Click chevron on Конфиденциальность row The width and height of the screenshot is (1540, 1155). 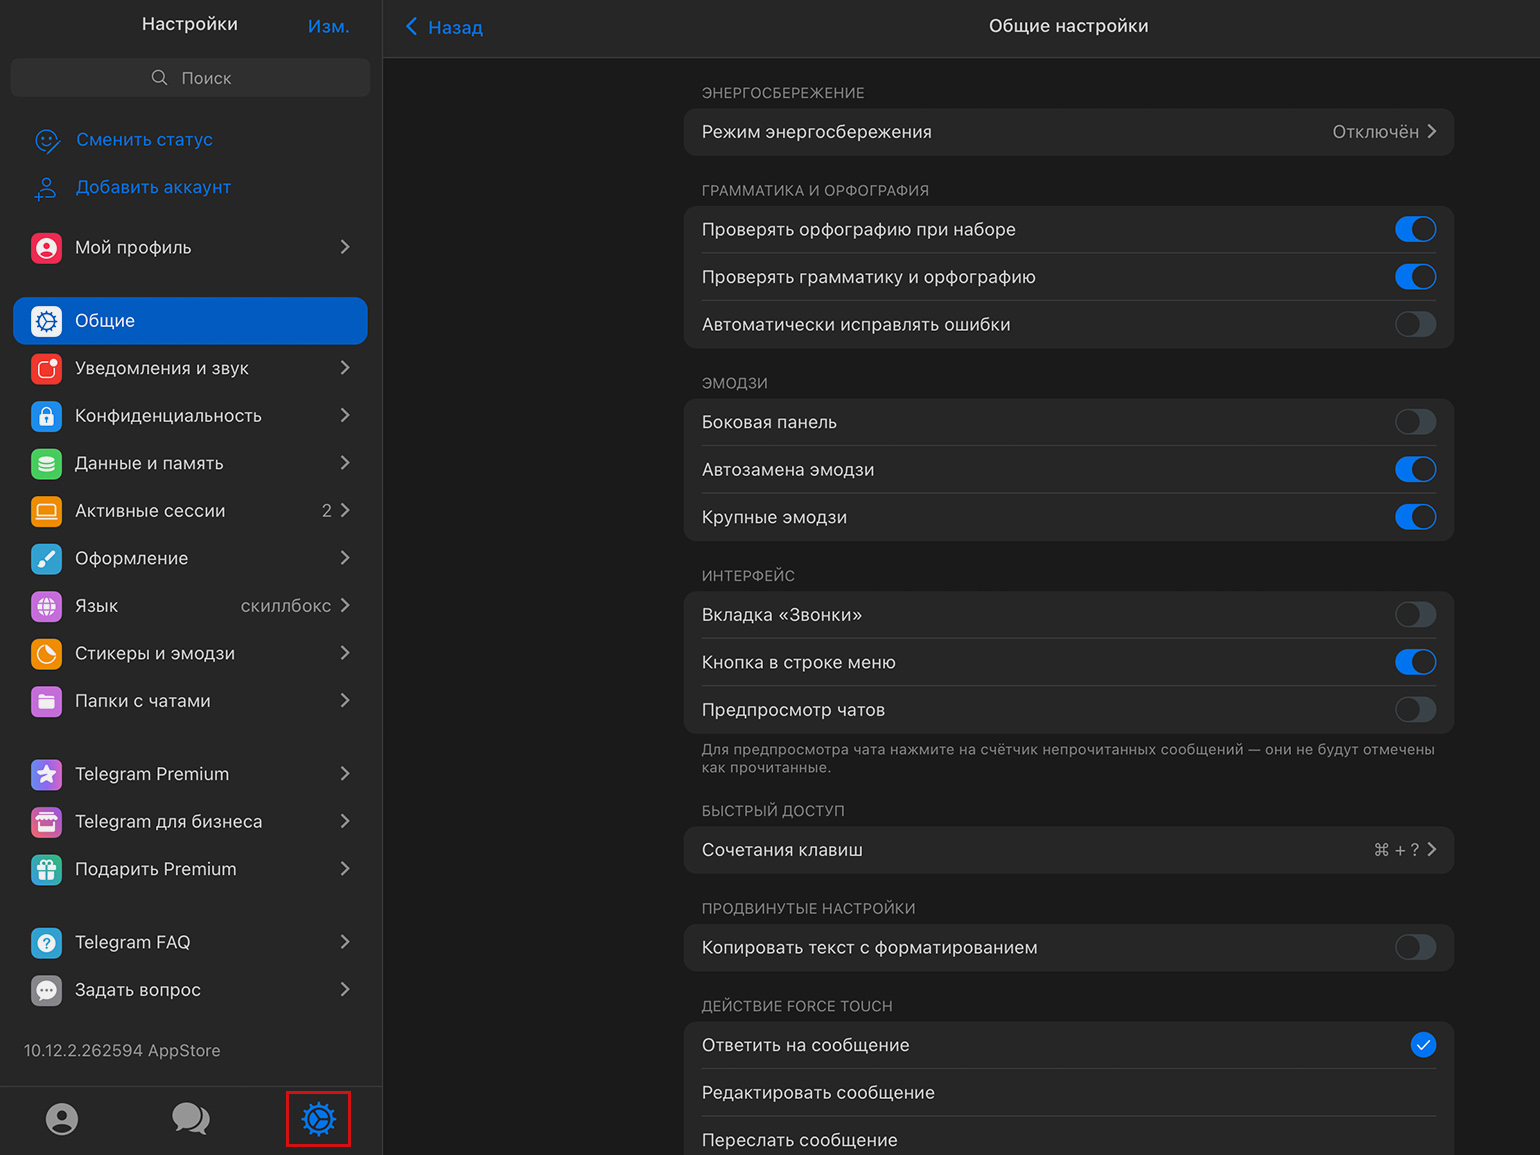345,415
